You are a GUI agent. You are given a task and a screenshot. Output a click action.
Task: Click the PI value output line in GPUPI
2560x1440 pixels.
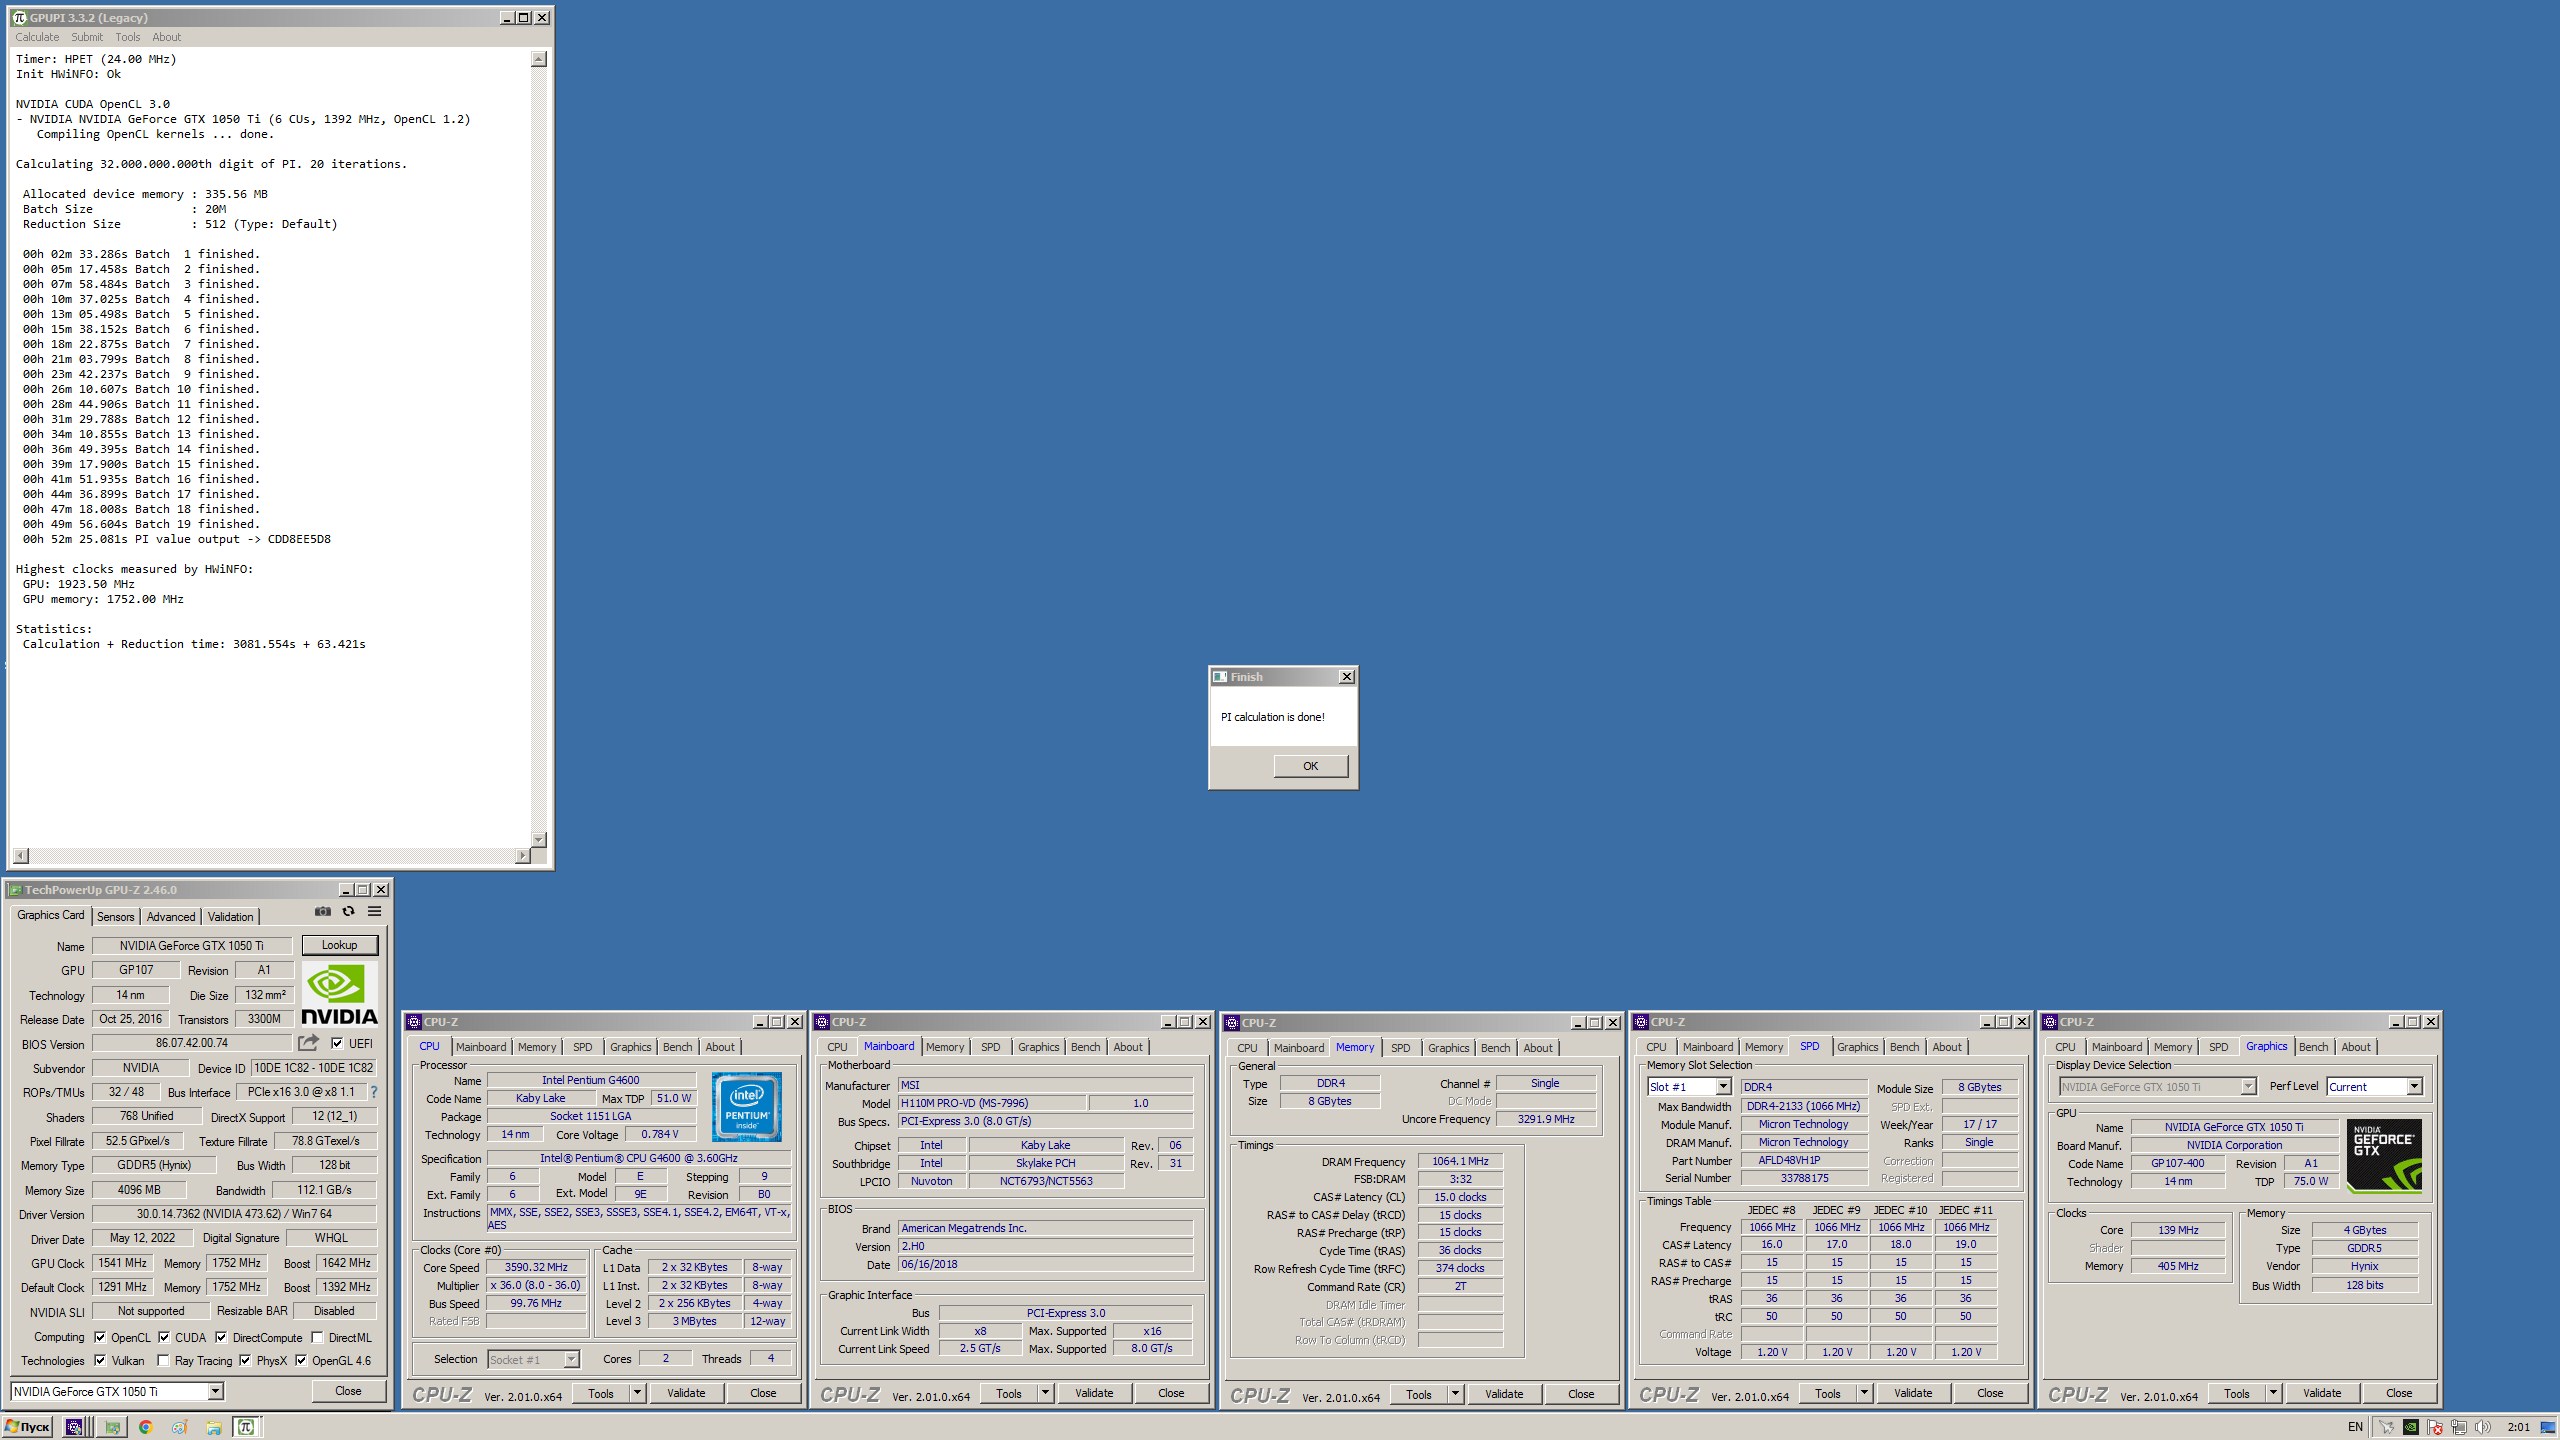(x=177, y=539)
